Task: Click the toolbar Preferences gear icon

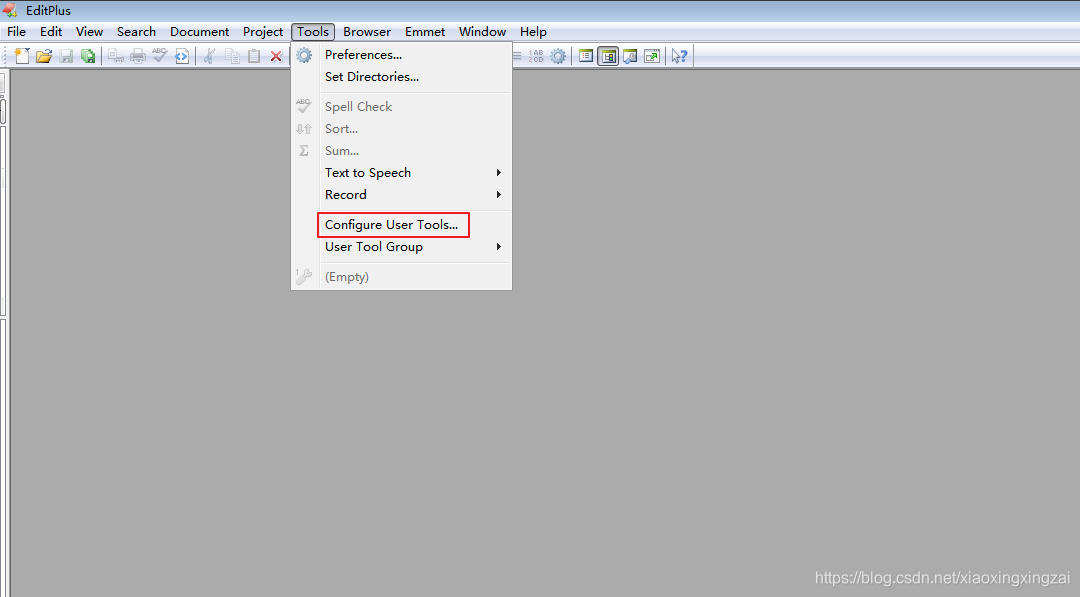Action: pyautogui.click(x=558, y=56)
